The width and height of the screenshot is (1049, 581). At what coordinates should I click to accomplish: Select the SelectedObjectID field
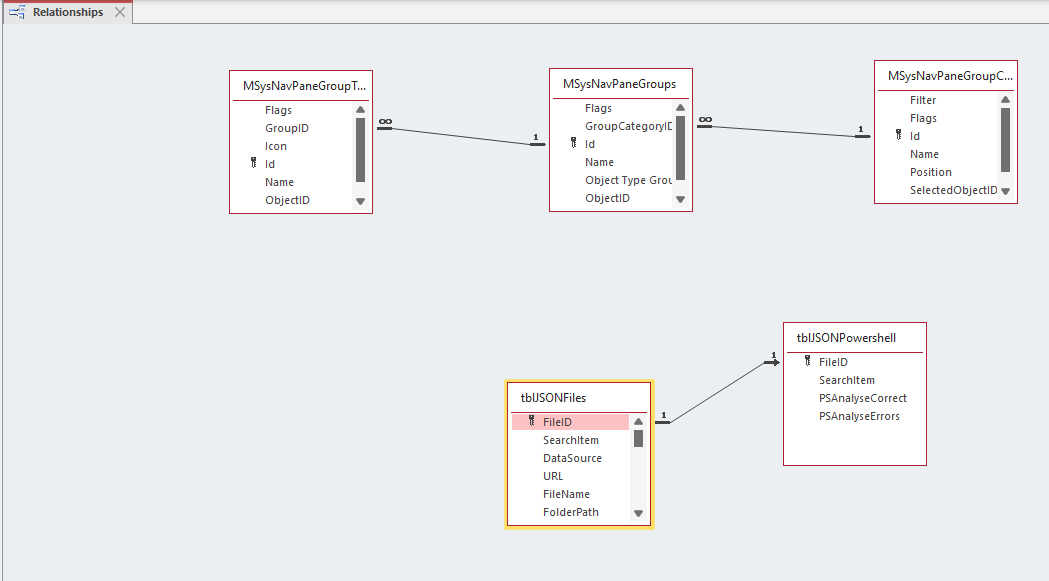pos(953,190)
